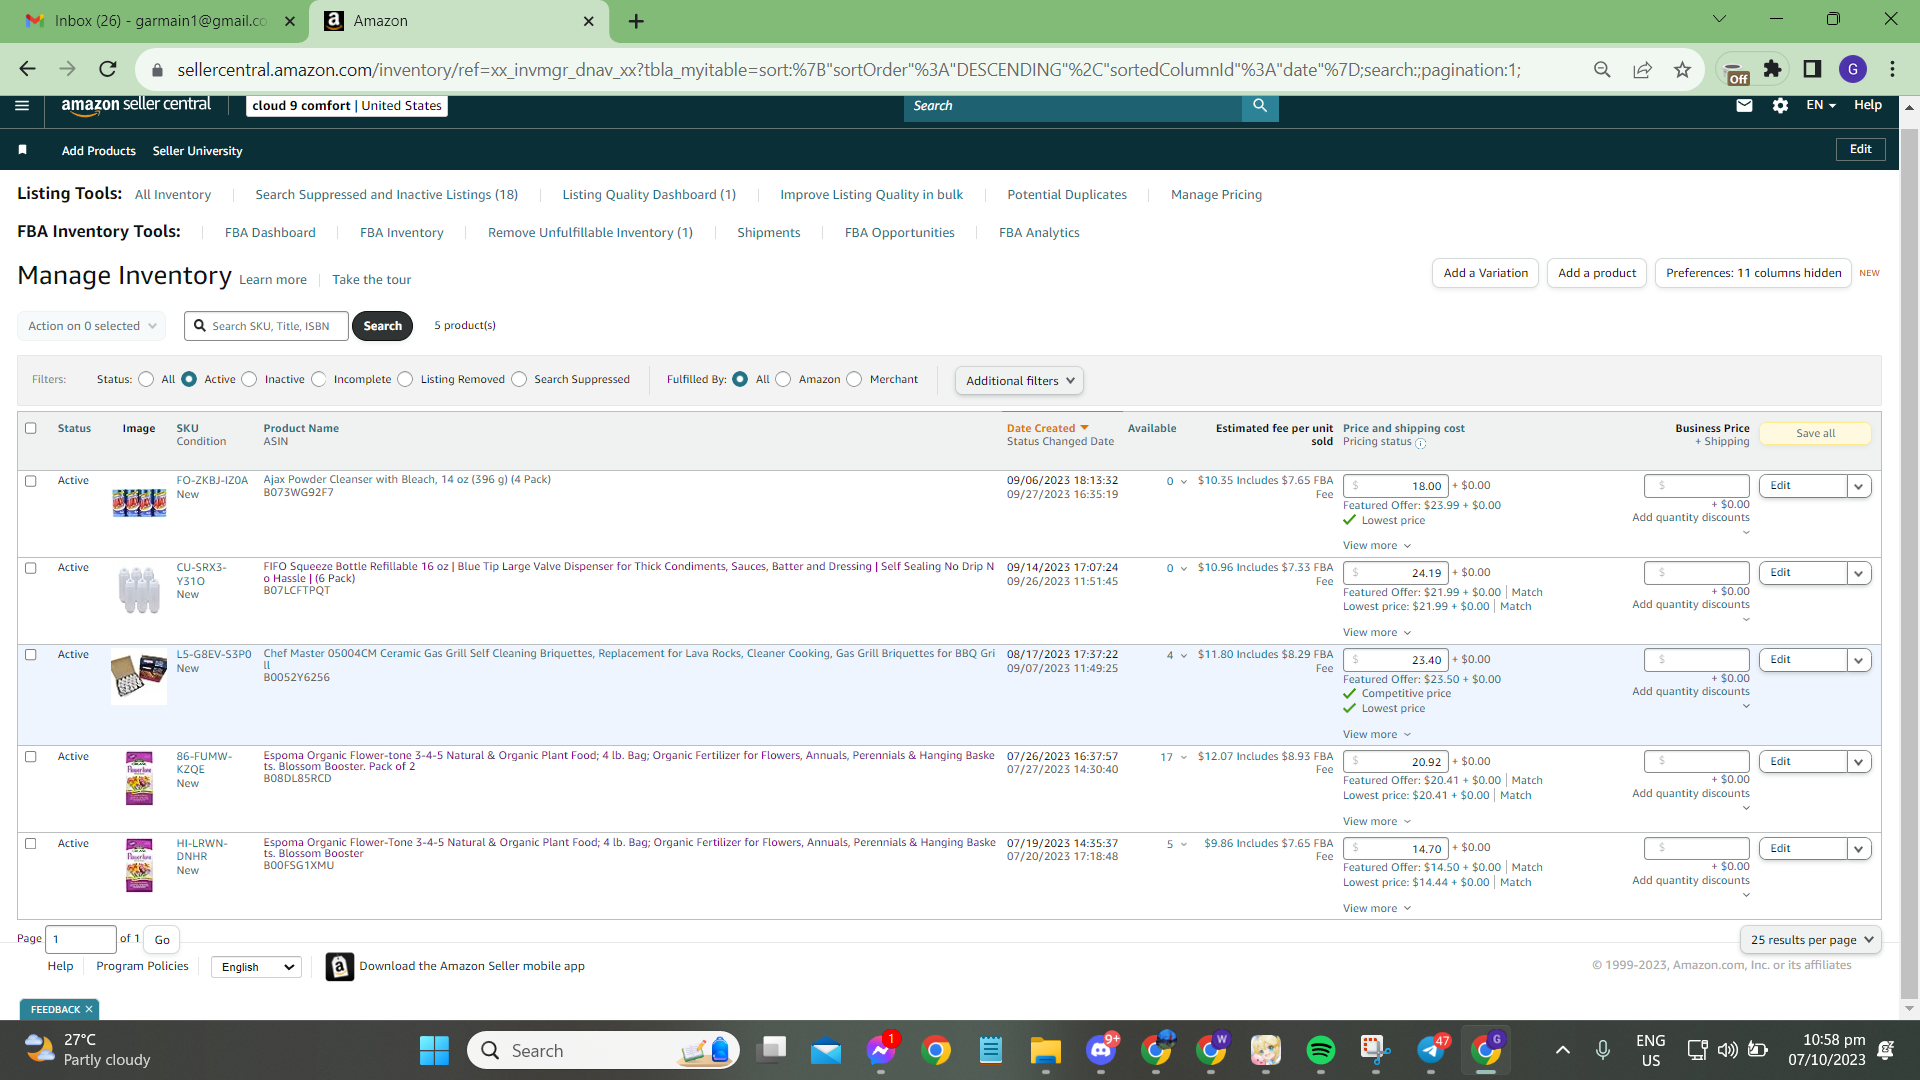The width and height of the screenshot is (1920, 1080).
Task: Open the Windows Start menu
Action: [x=434, y=1050]
